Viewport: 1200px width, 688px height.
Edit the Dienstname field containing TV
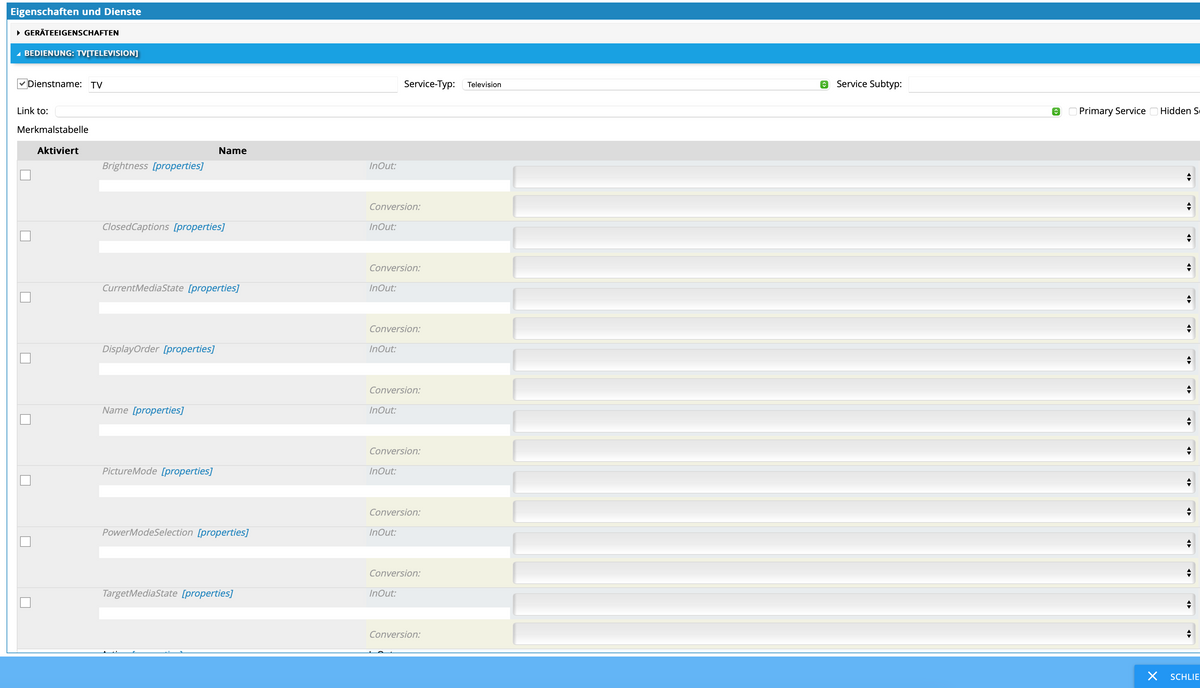(243, 85)
